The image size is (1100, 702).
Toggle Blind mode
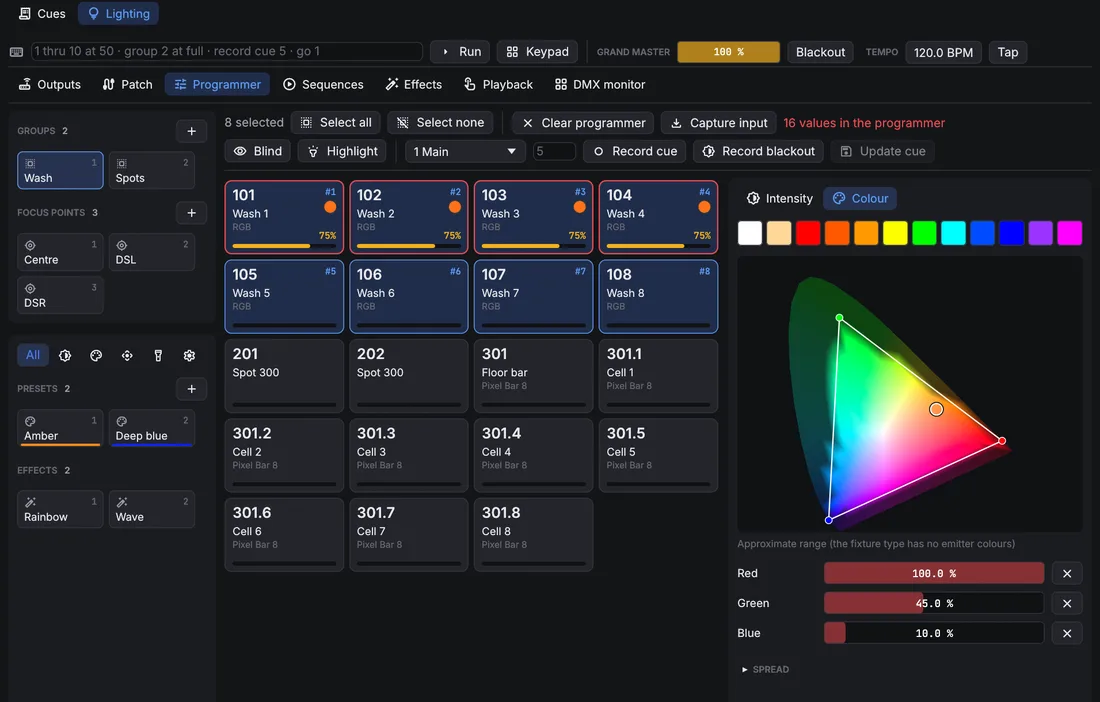(257, 151)
